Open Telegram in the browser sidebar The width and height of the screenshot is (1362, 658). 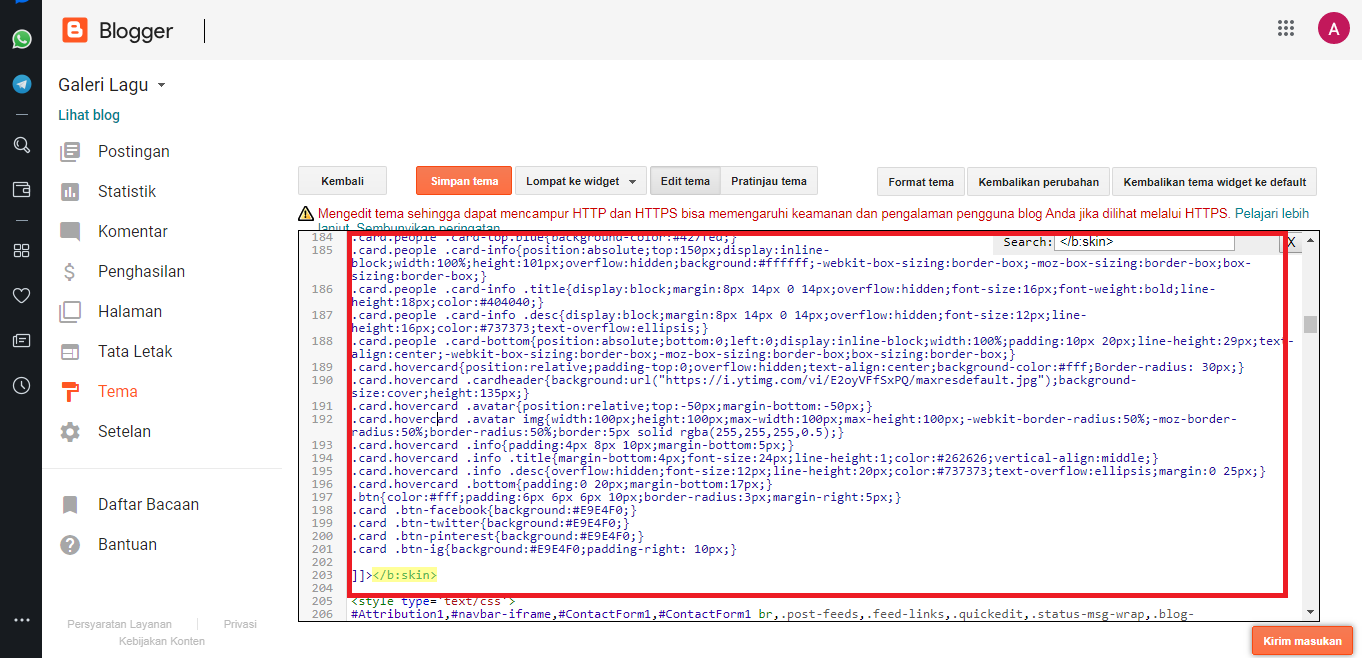point(21,84)
